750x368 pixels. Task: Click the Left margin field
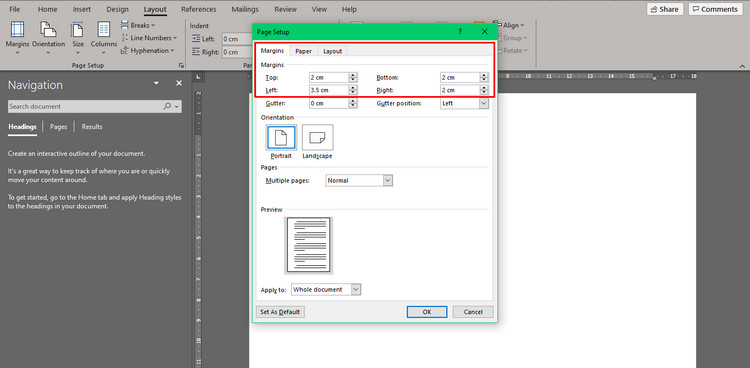329,90
